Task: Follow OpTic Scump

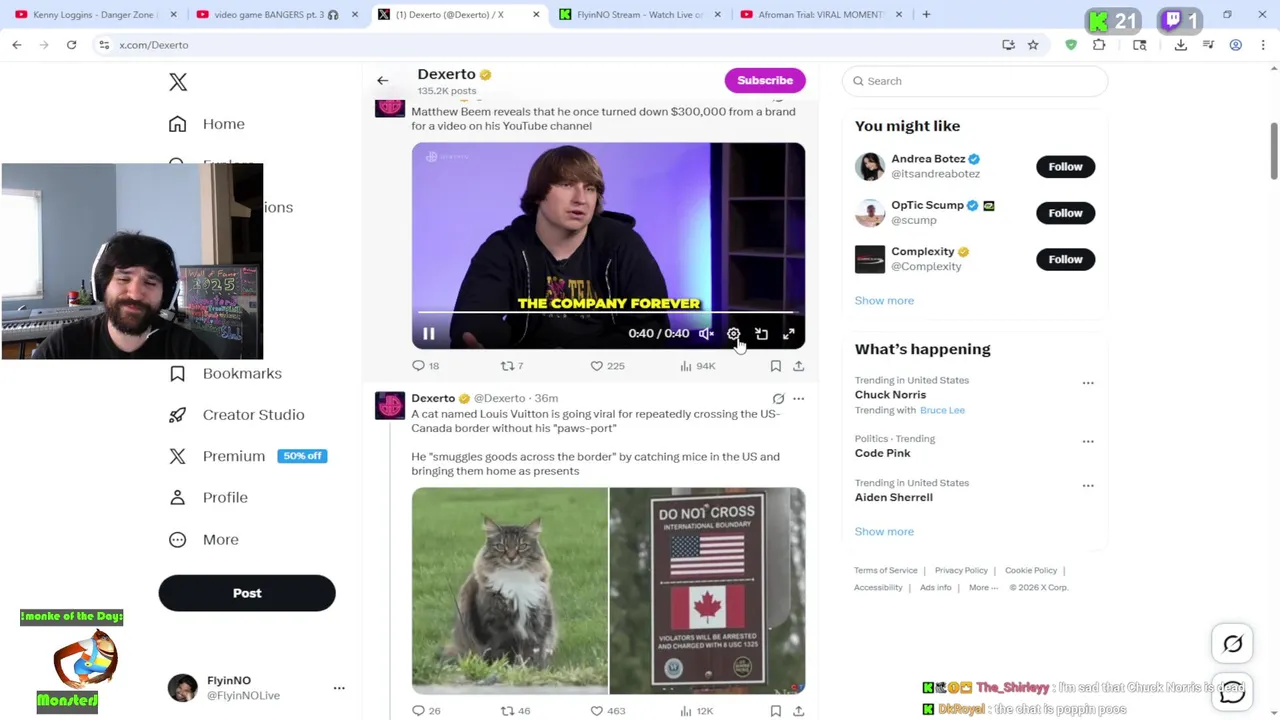Action: click(1065, 213)
